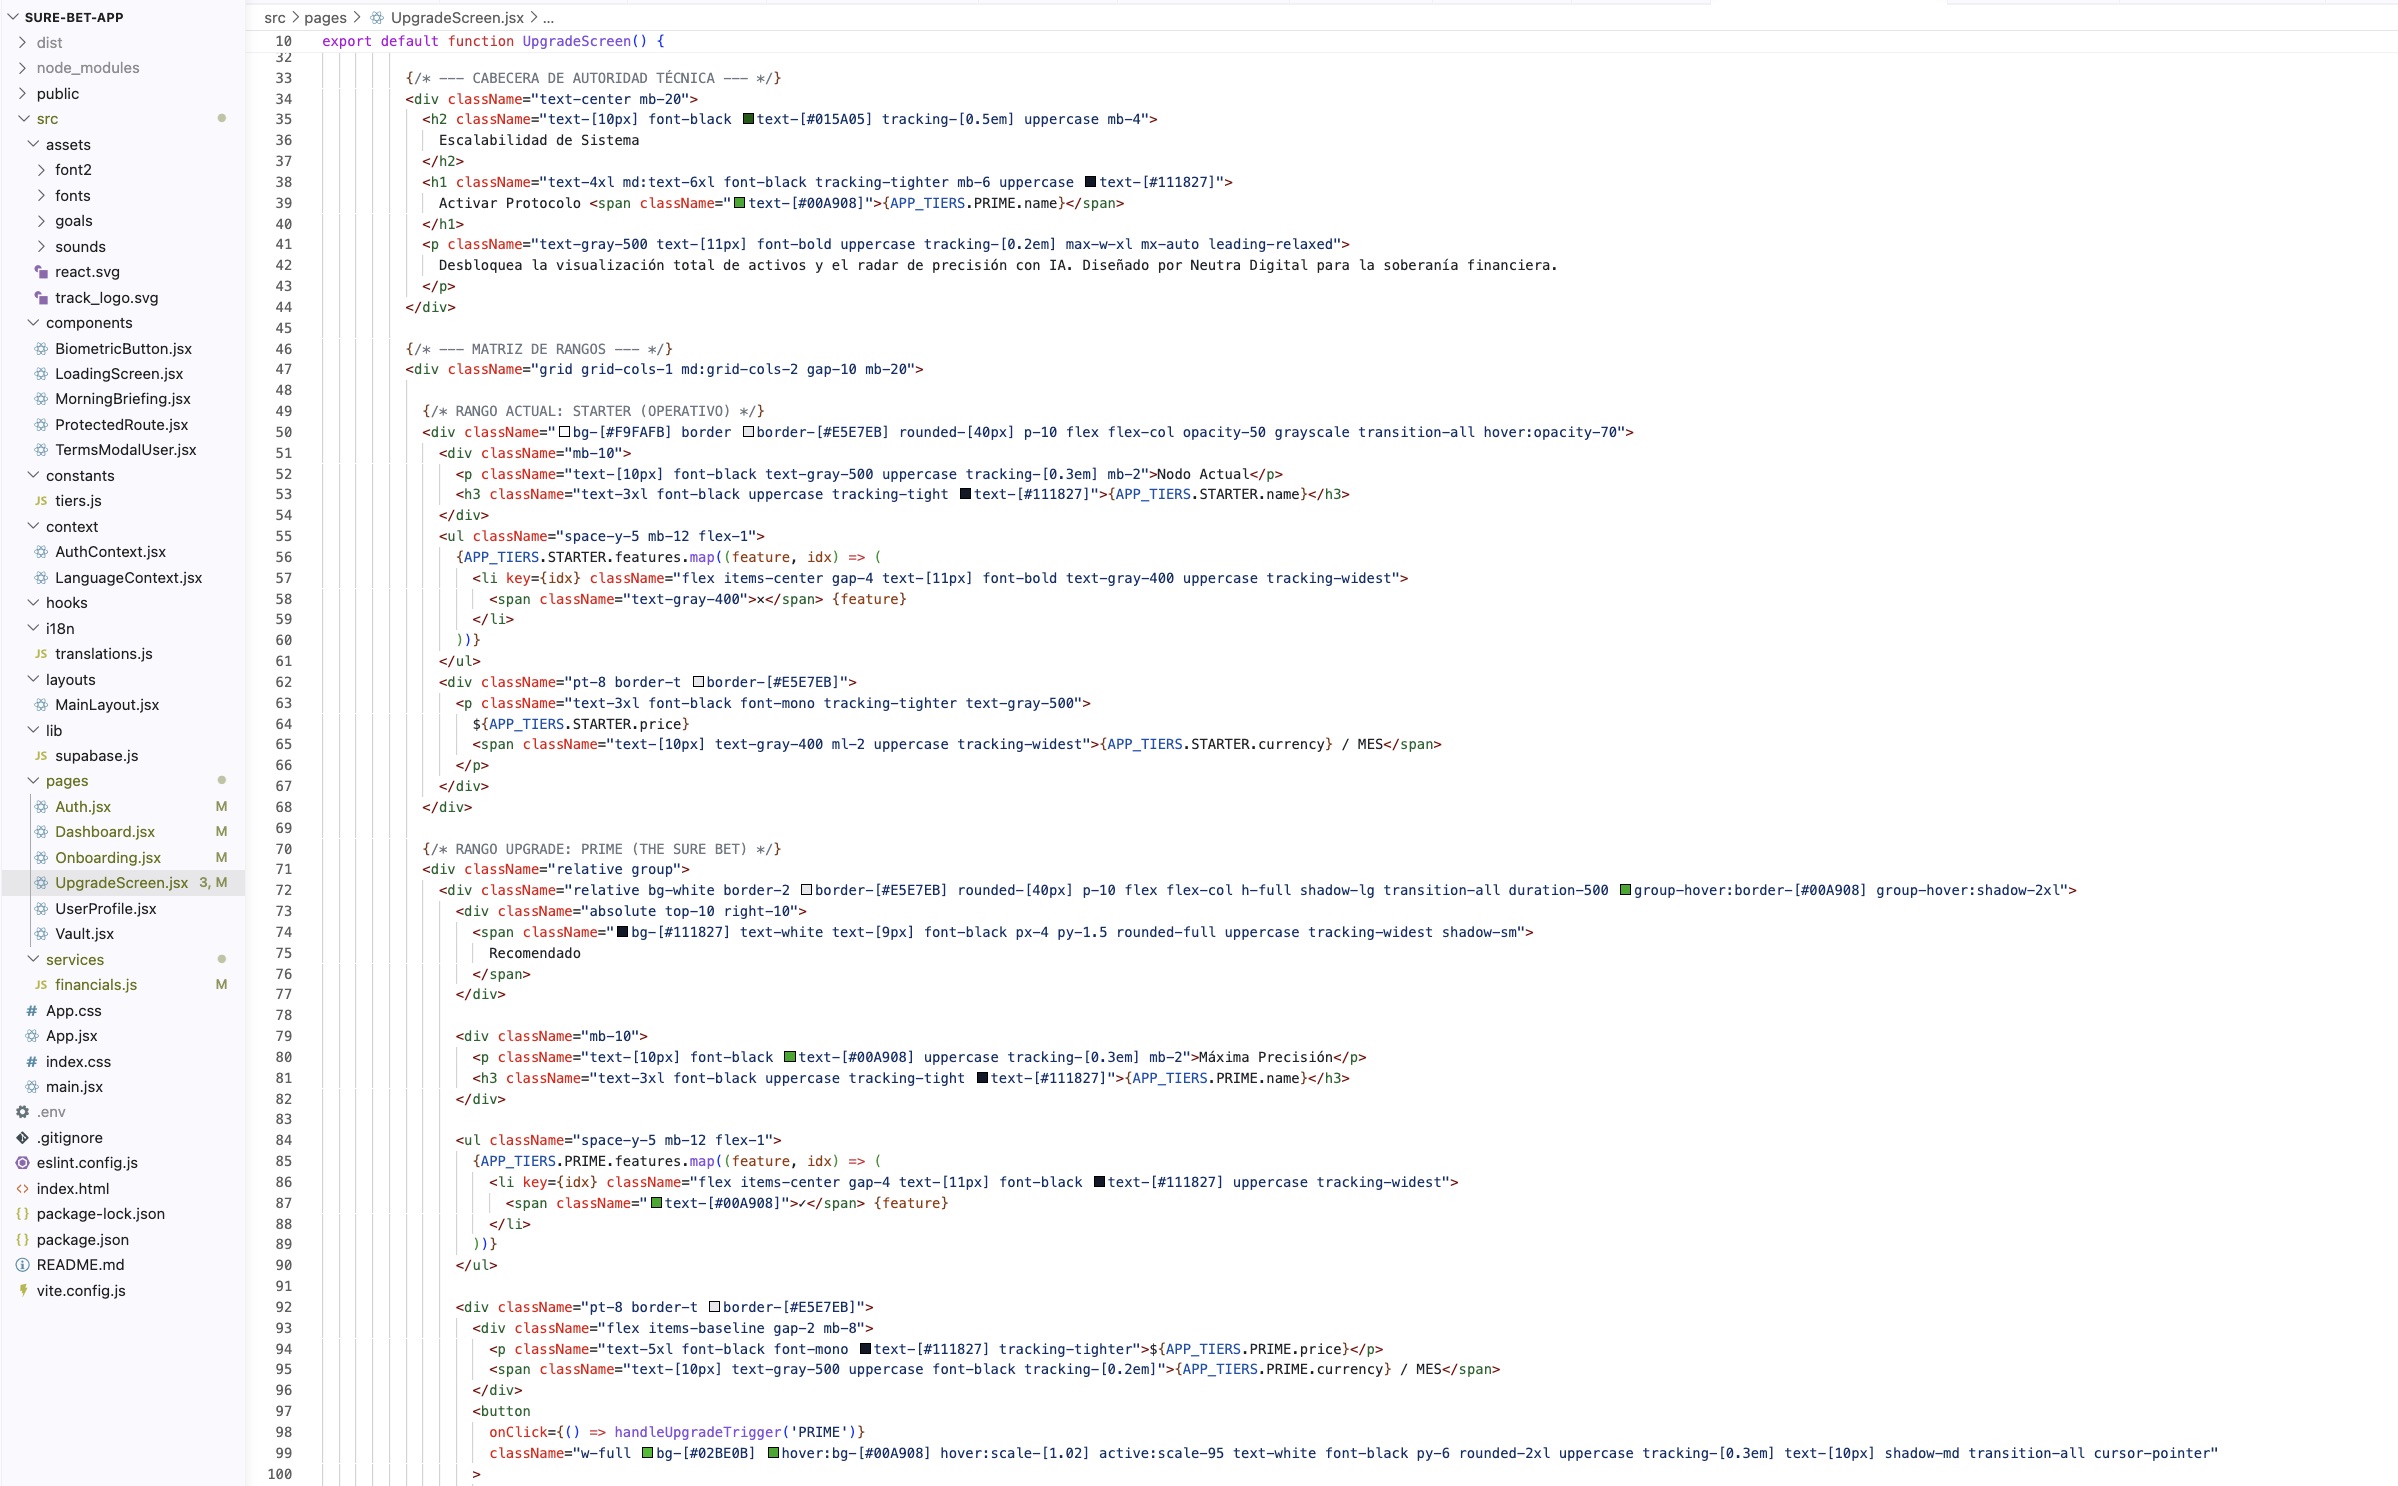The height and width of the screenshot is (1486, 2398).
Task: Click the index.html file icon
Action: pyautogui.click(x=22, y=1189)
